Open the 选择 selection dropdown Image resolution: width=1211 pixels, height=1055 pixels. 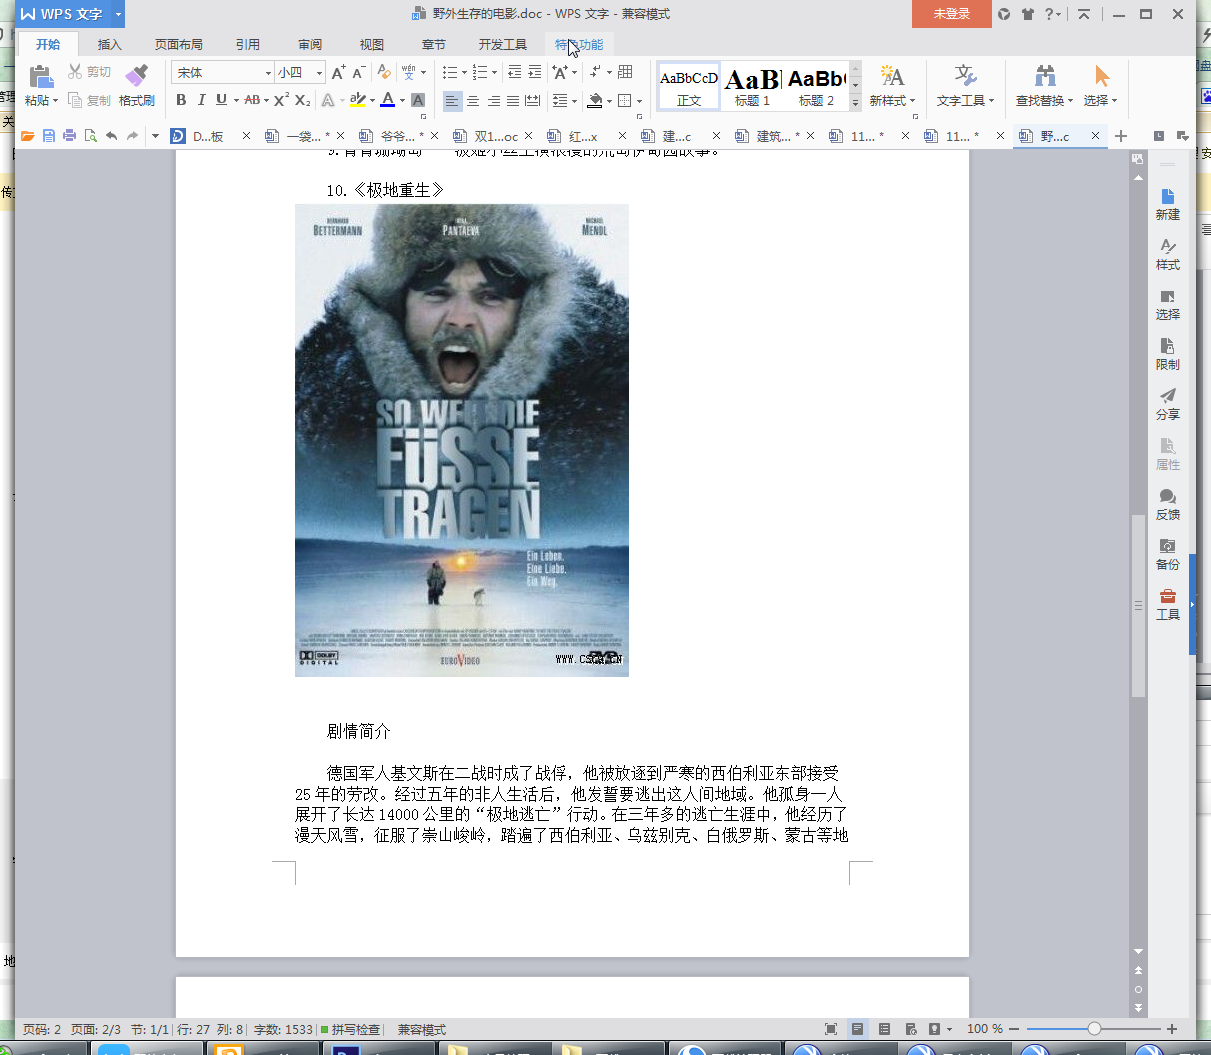coord(1101,86)
